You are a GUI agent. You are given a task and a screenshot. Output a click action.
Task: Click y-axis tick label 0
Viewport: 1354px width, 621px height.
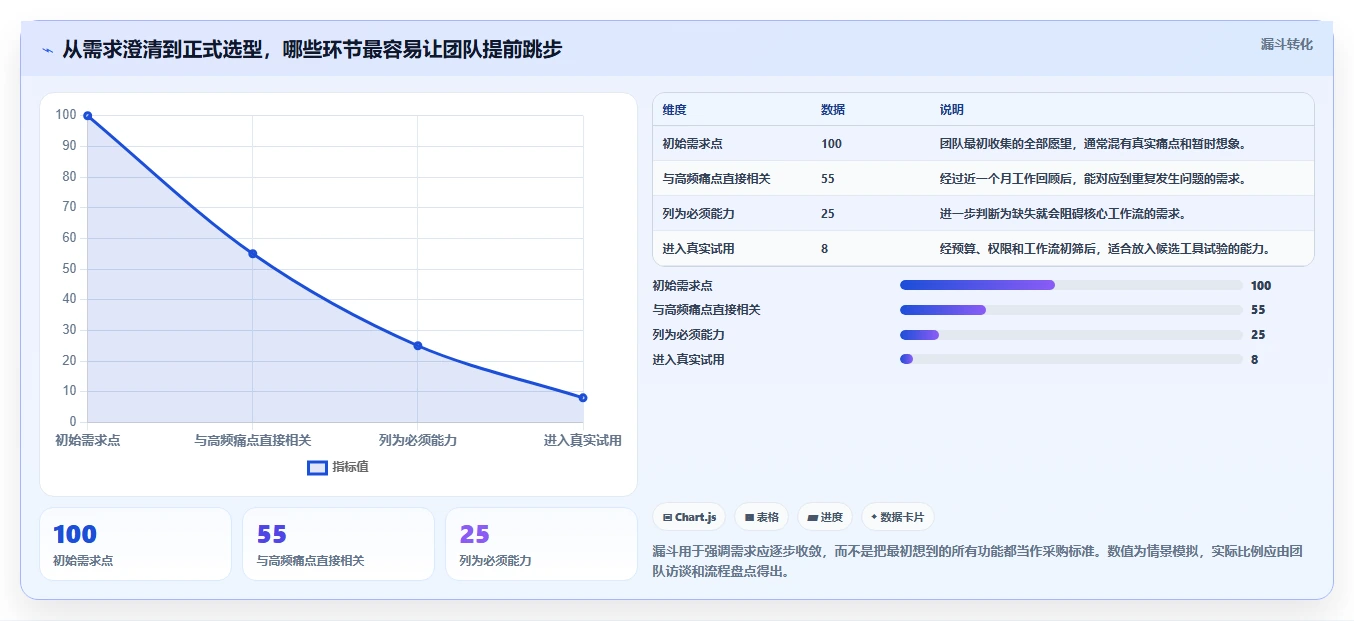(73, 422)
